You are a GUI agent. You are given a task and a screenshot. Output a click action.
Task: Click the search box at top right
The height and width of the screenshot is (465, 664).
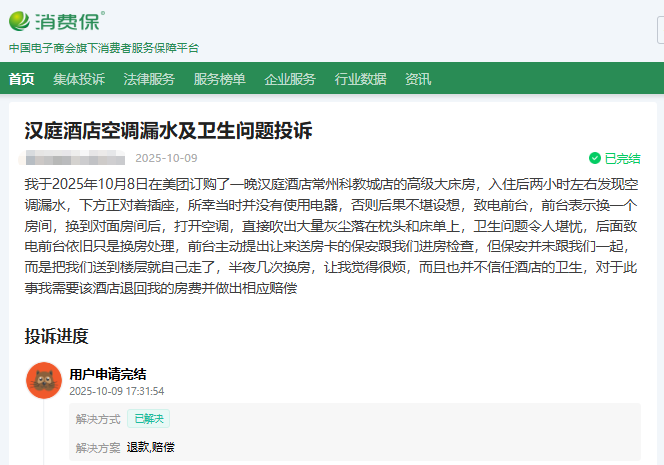point(660,31)
